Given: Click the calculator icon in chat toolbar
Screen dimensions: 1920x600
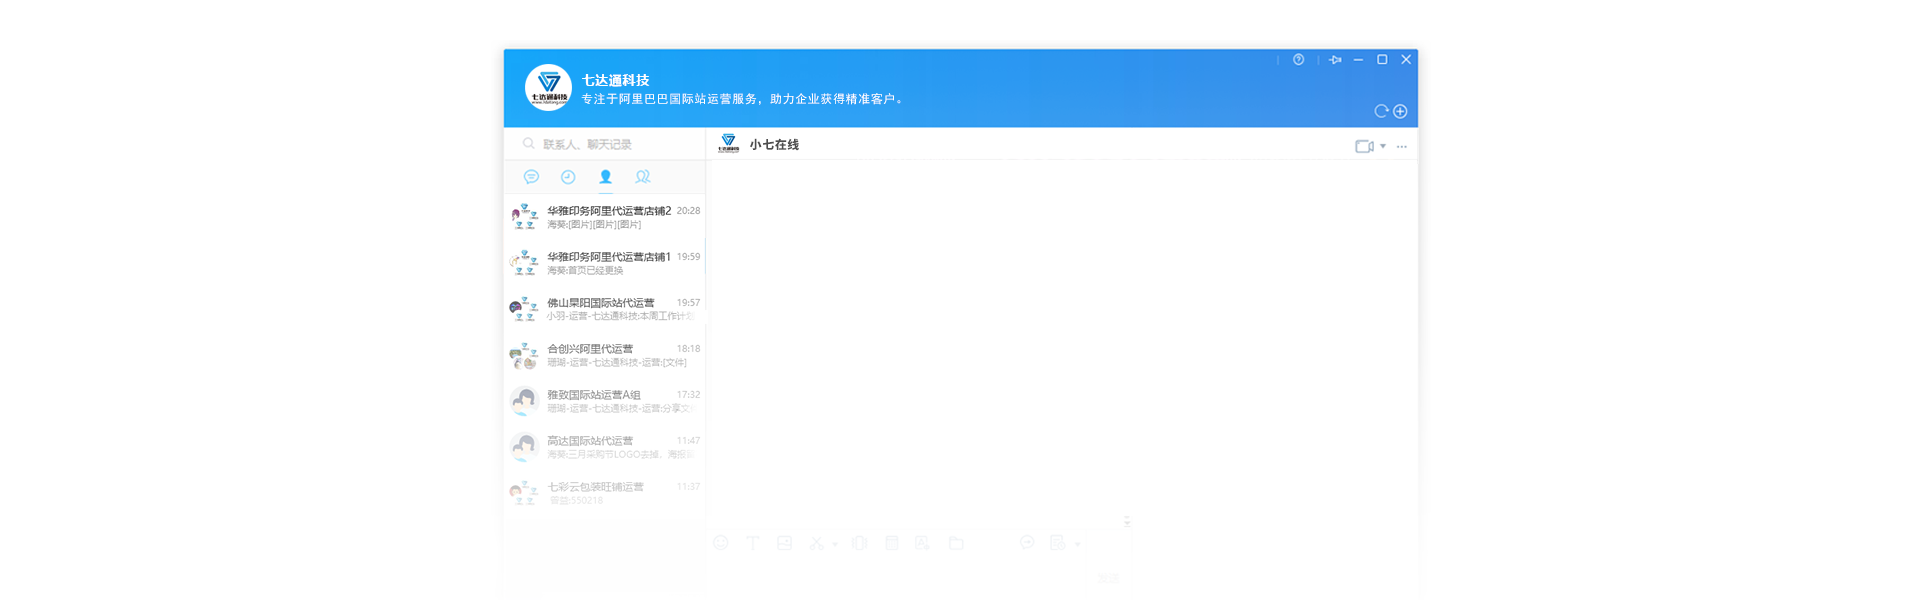Looking at the screenshot, I should tap(892, 543).
